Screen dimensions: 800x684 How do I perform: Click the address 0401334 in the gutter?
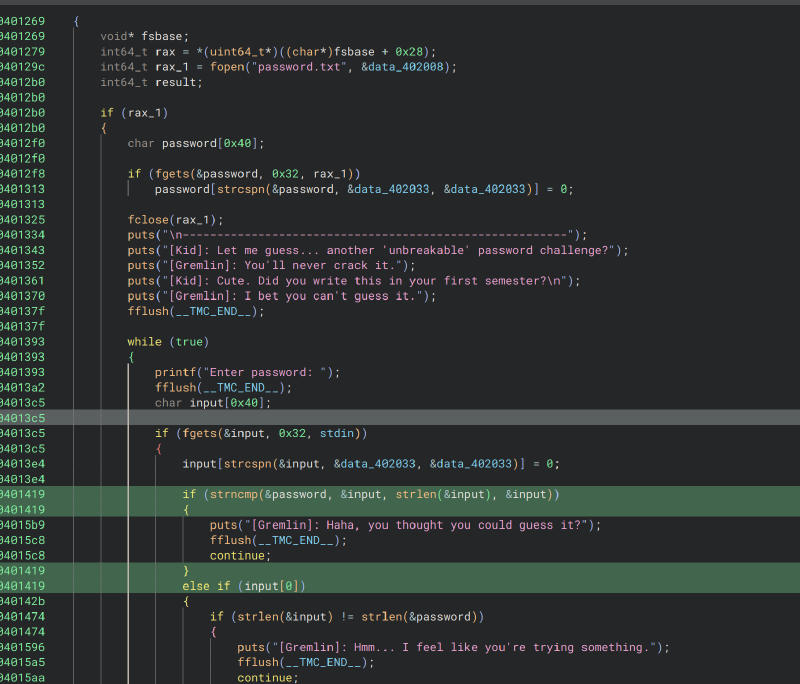(22, 235)
